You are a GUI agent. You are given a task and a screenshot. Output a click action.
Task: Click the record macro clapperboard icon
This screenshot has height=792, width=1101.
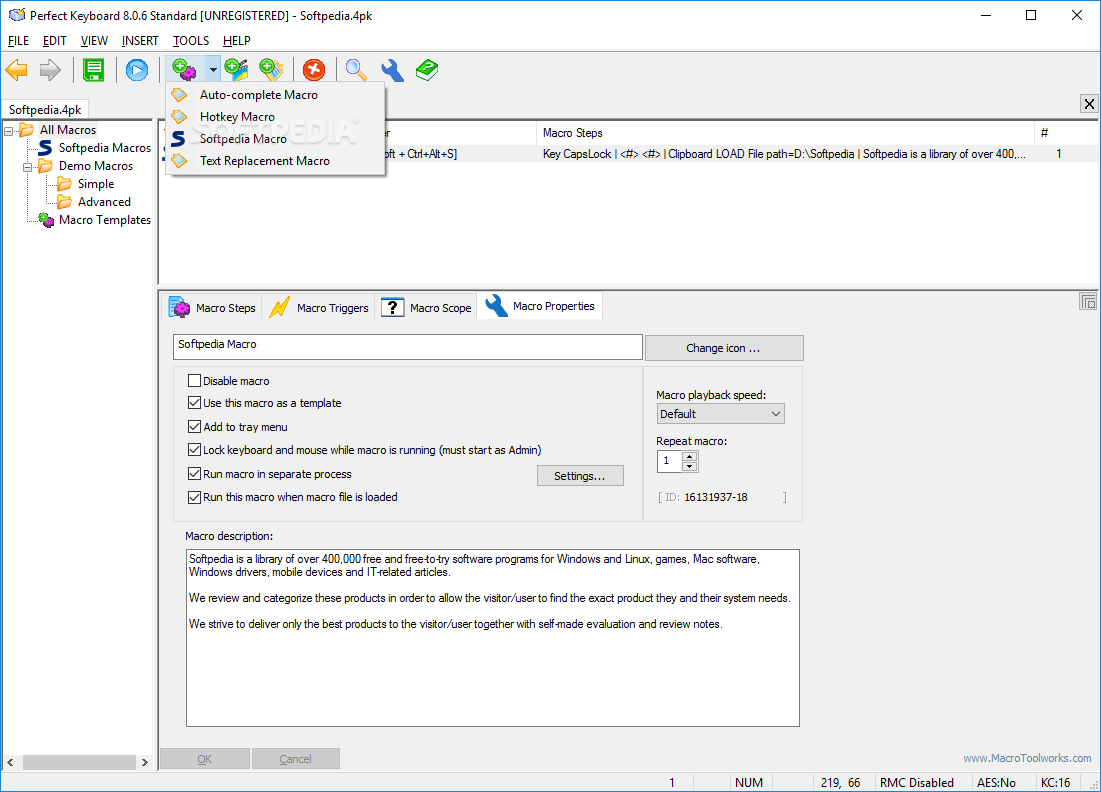(x=236, y=70)
